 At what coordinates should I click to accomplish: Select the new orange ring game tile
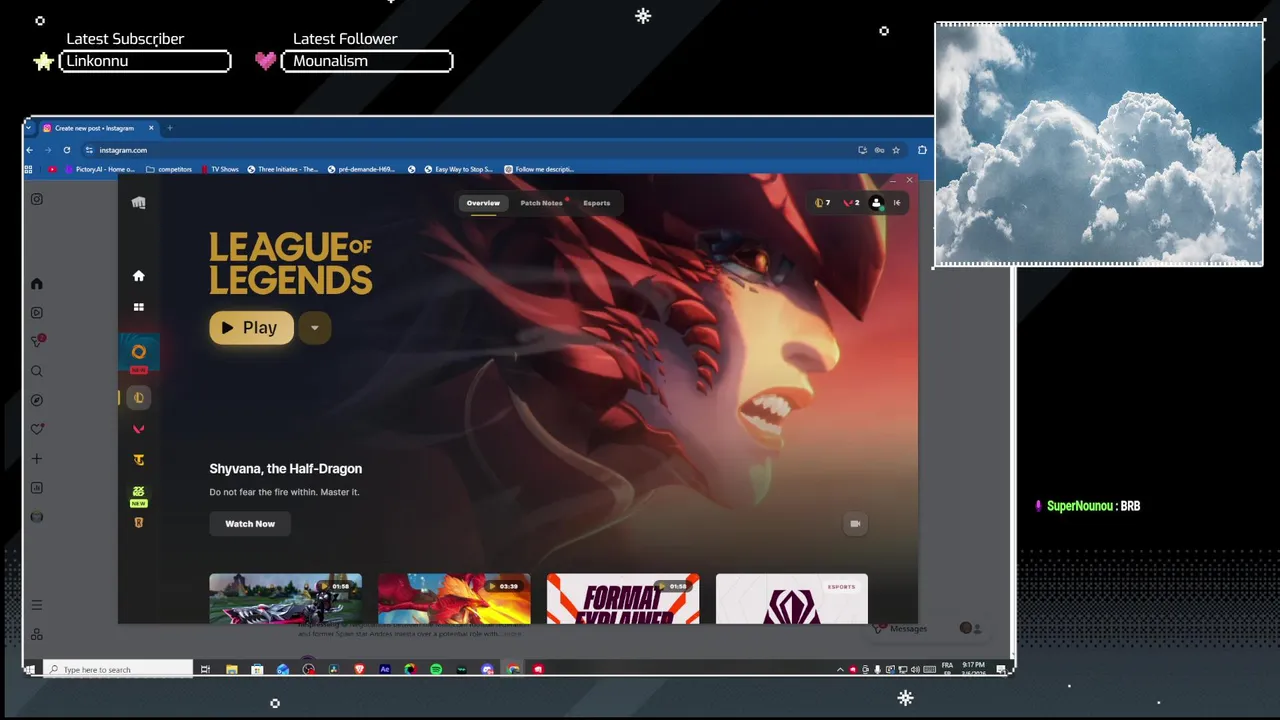[x=139, y=352]
